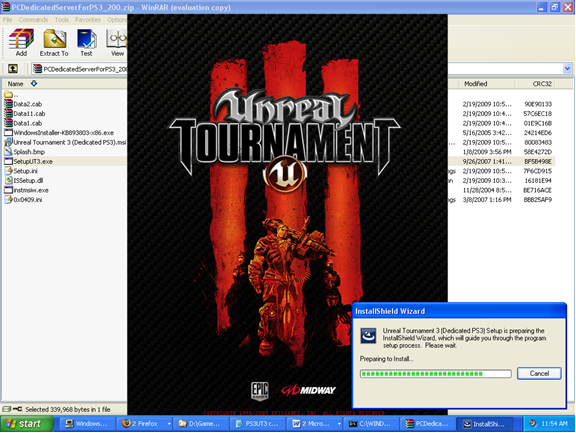This screenshot has height=433, width=576.
Task: Click status text "Selected 339,968 bytes in 1 file"
Action: coord(68,409)
